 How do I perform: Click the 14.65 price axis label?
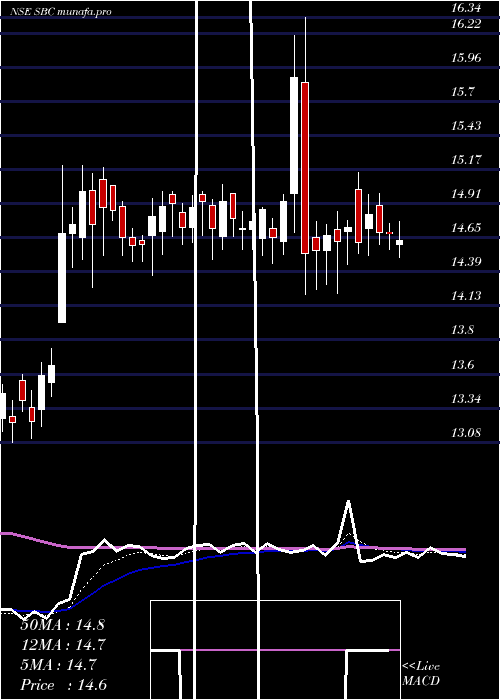coord(466,228)
